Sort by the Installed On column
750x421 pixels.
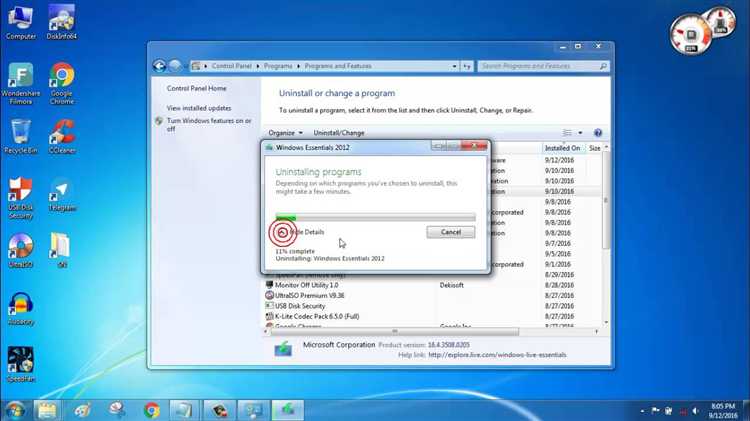(x=562, y=148)
